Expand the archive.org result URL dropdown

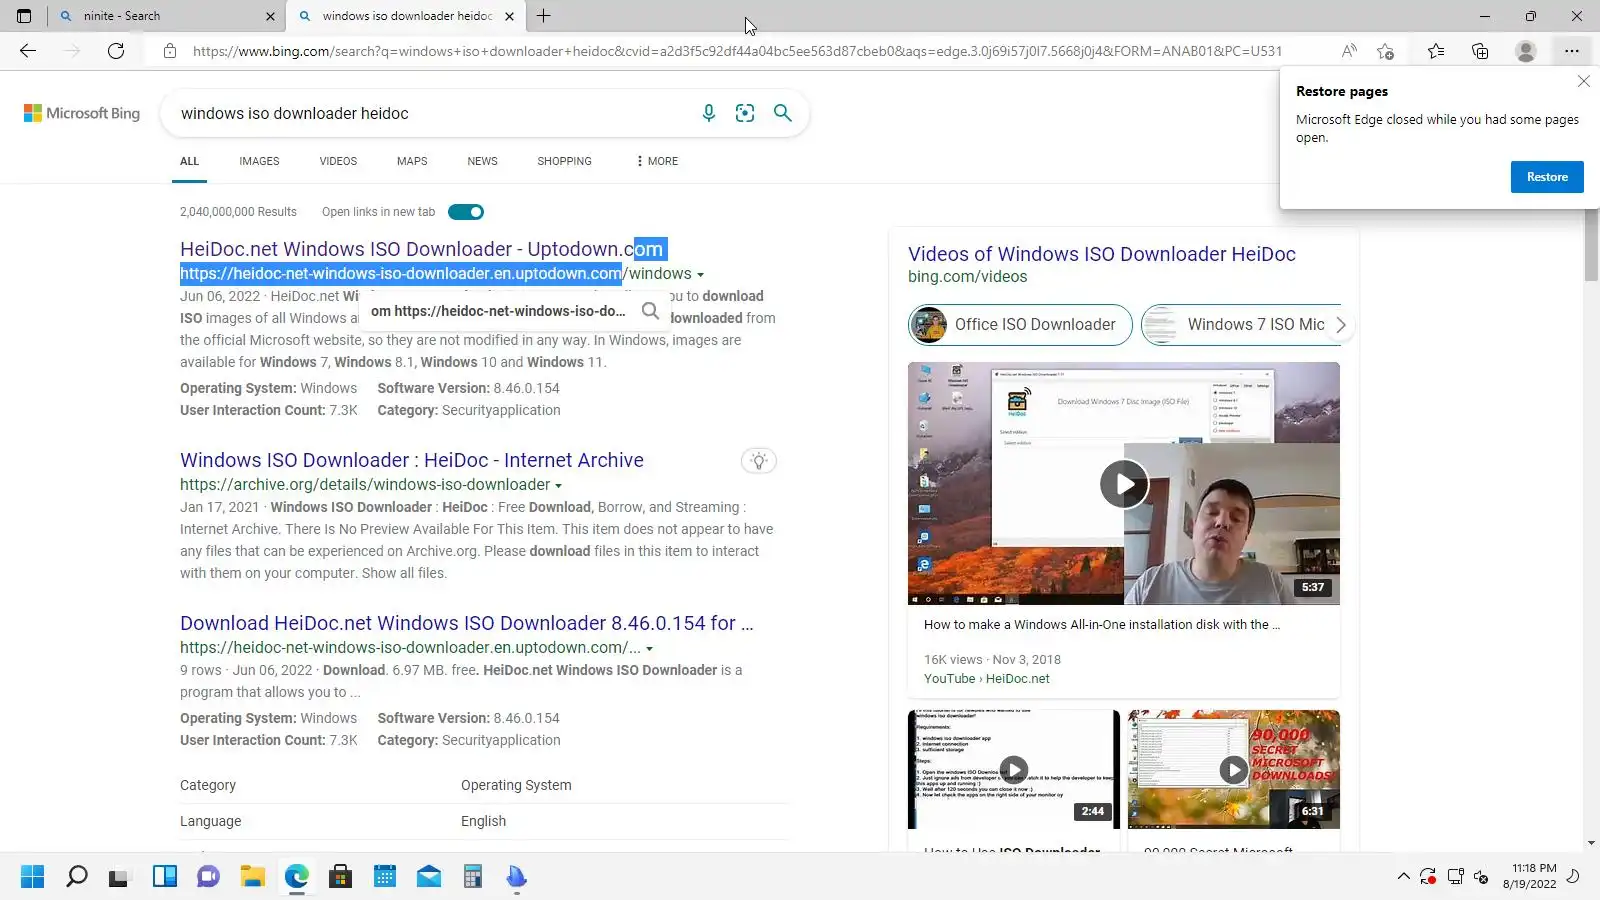(x=558, y=486)
